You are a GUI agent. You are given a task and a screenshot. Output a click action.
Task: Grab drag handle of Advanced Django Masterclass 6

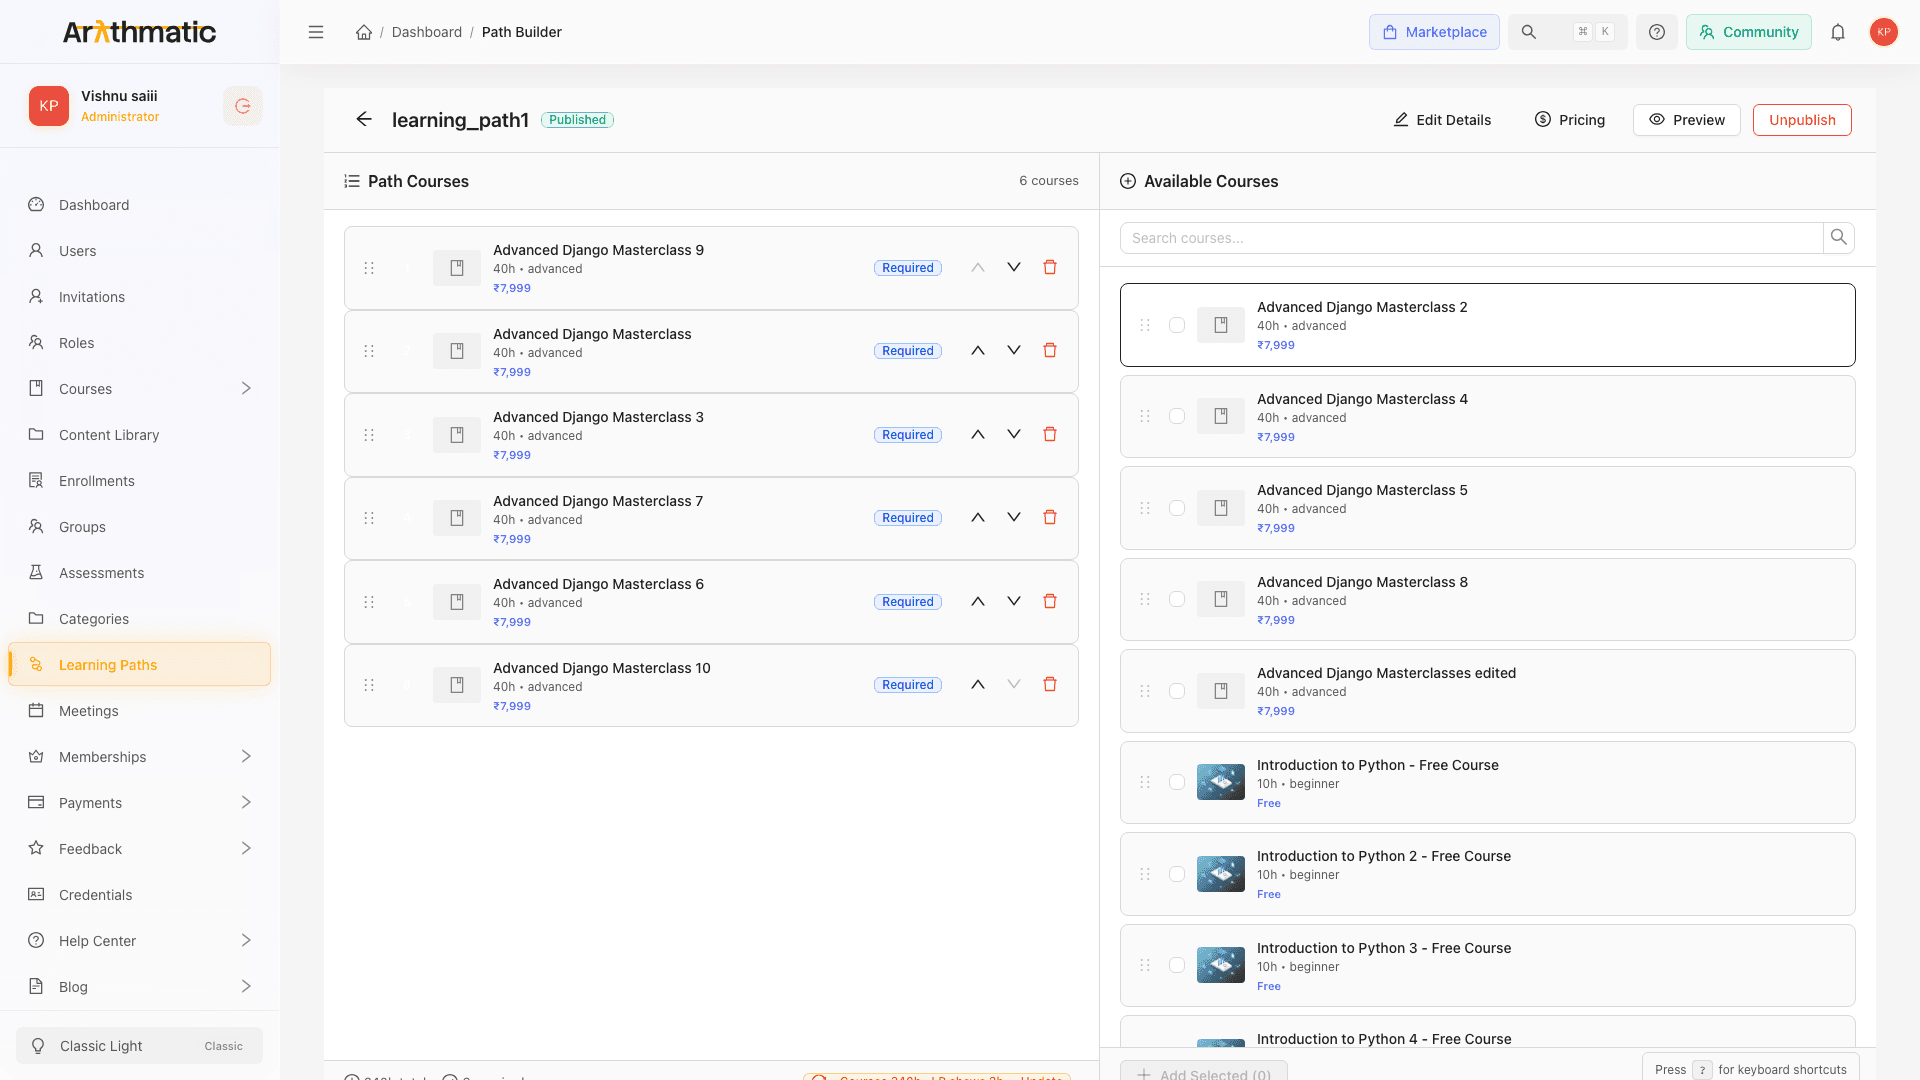coord(369,602)
